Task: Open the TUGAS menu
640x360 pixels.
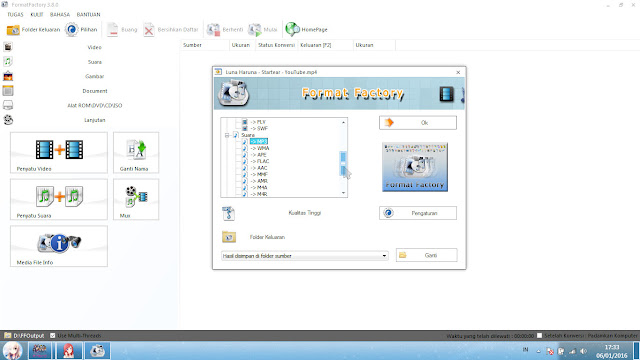Action: [x=16, y=14]
